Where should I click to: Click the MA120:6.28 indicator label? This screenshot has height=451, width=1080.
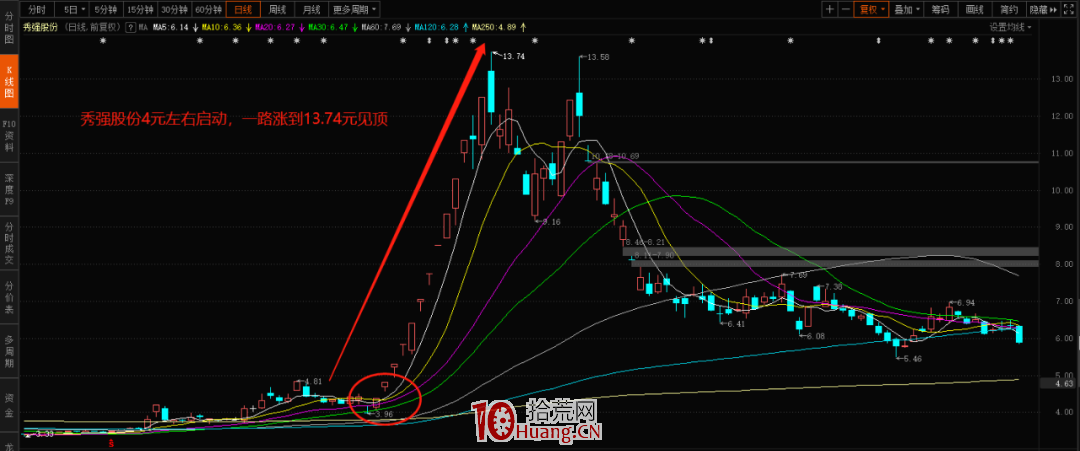(x=438, y=28)
